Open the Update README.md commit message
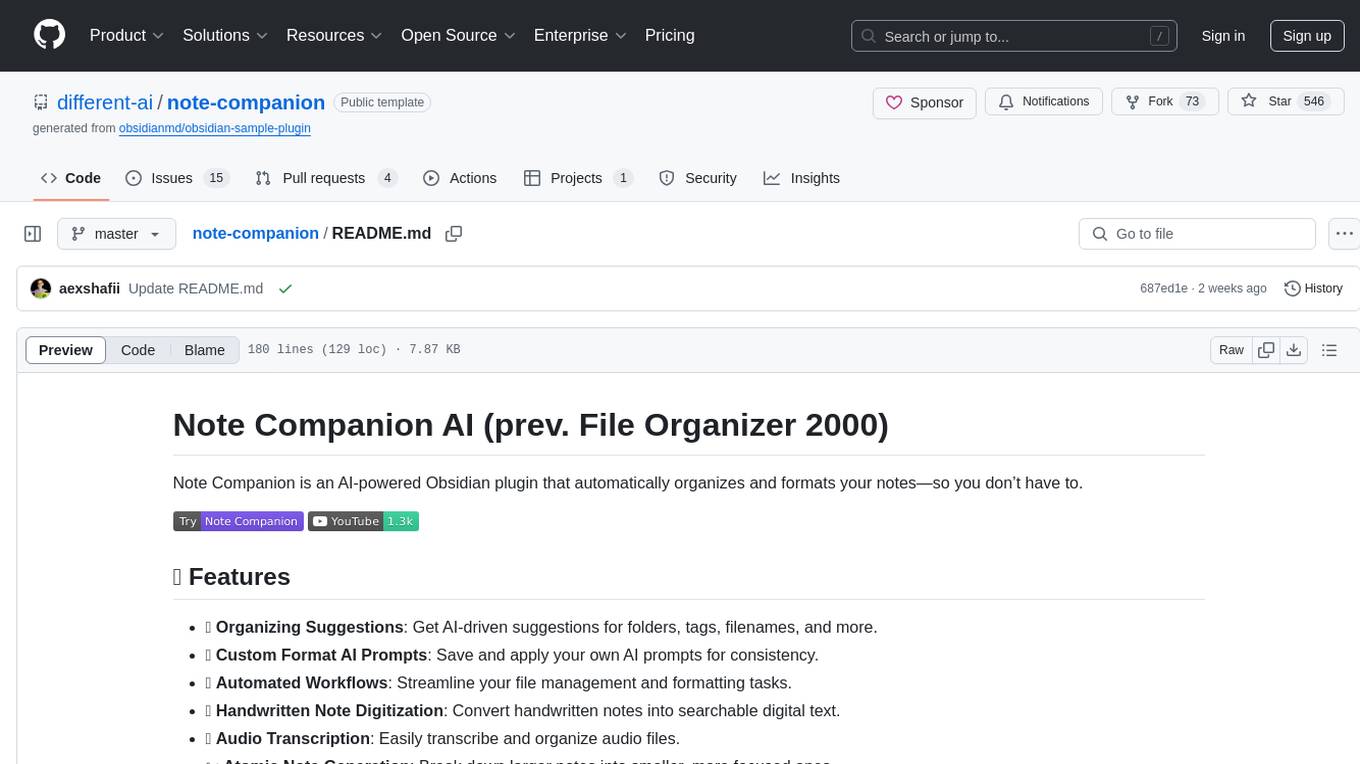1360x764 pixels. (196, 288)
